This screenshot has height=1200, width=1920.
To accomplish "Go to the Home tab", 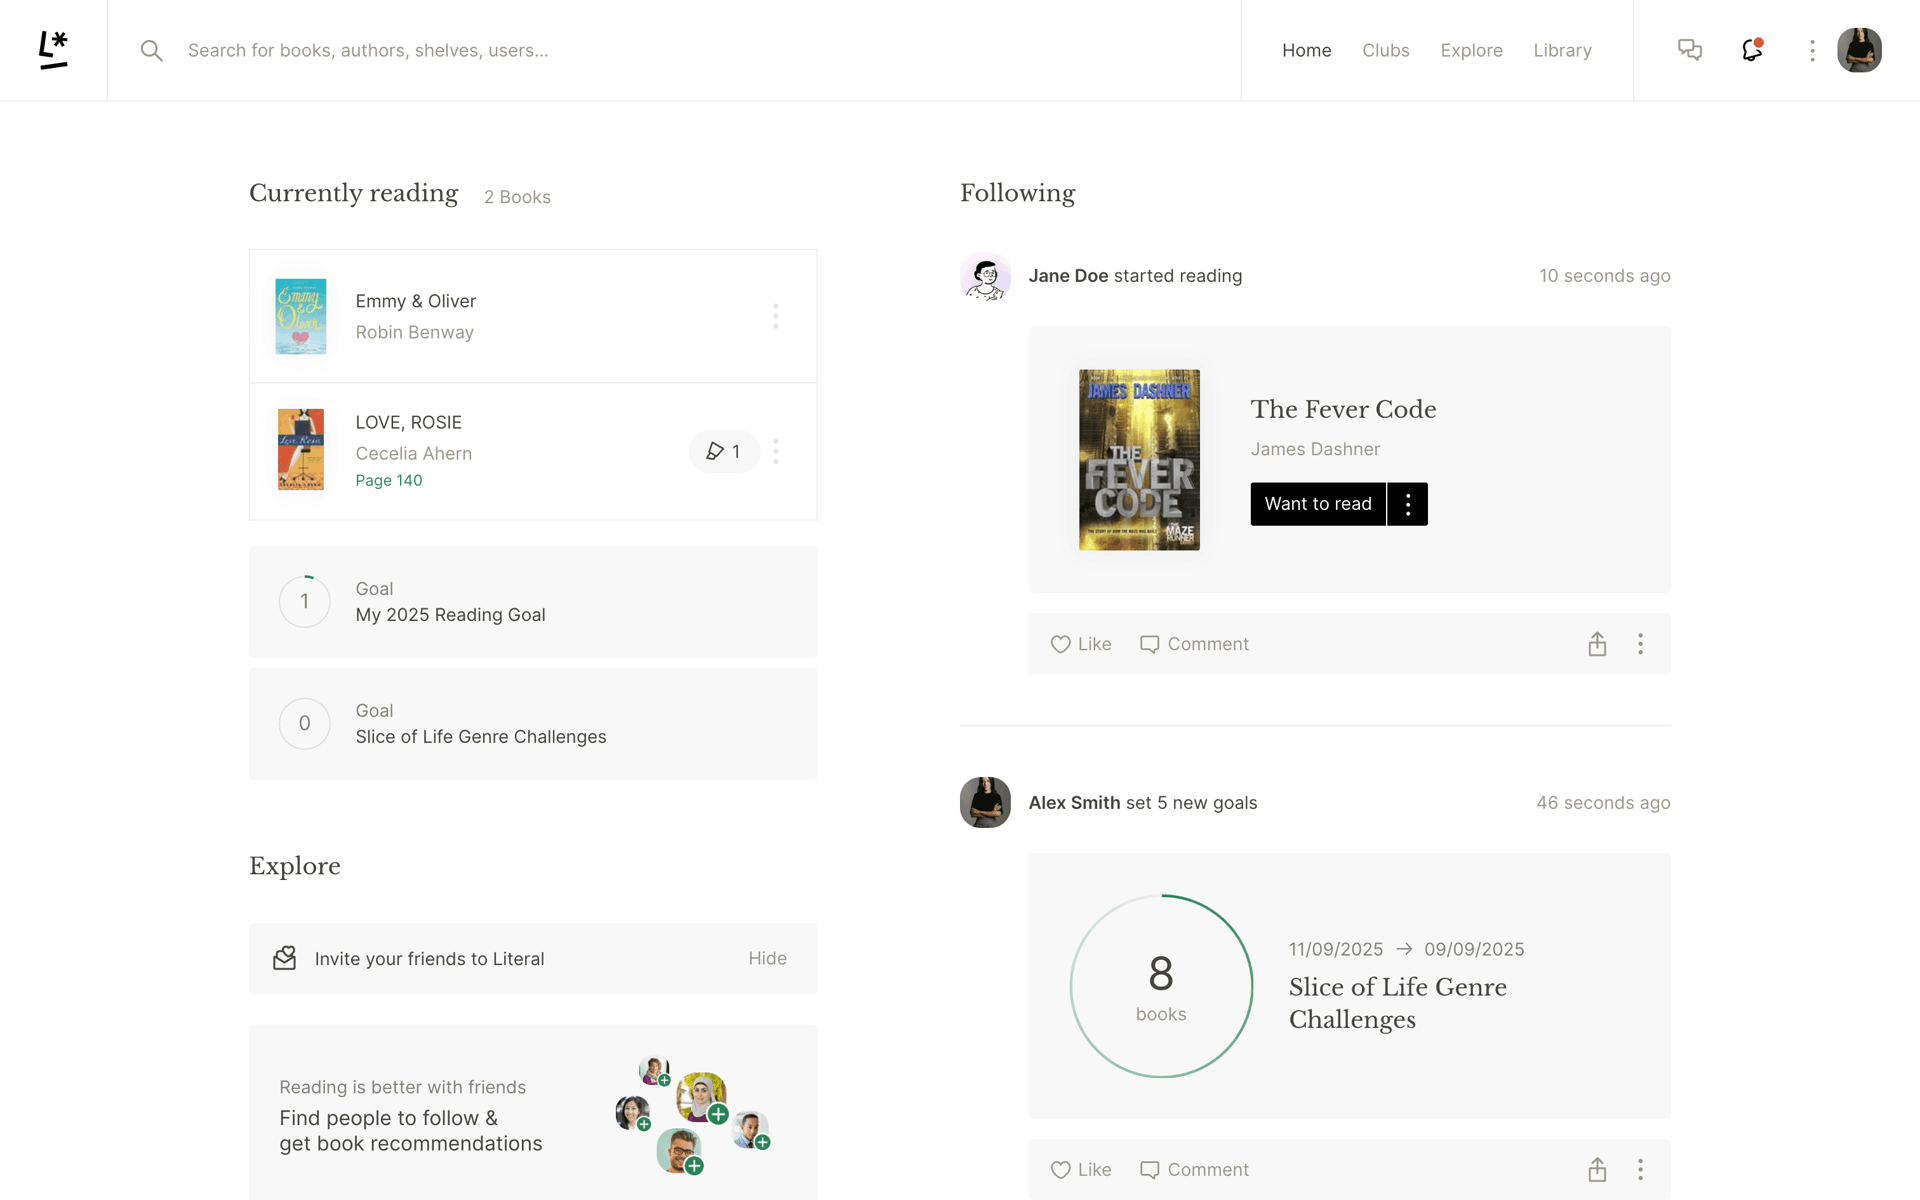I will (1306, 50).
